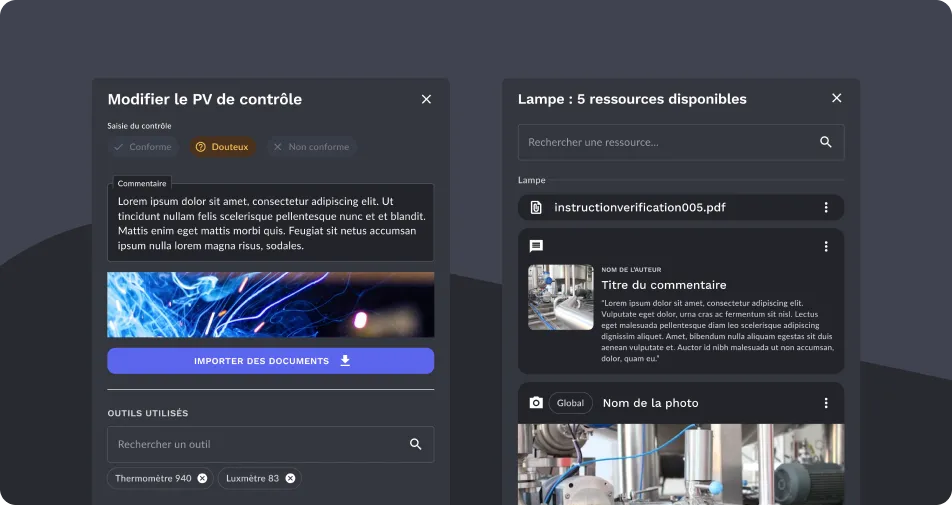Focus the Rechercher un outil field

271,444
